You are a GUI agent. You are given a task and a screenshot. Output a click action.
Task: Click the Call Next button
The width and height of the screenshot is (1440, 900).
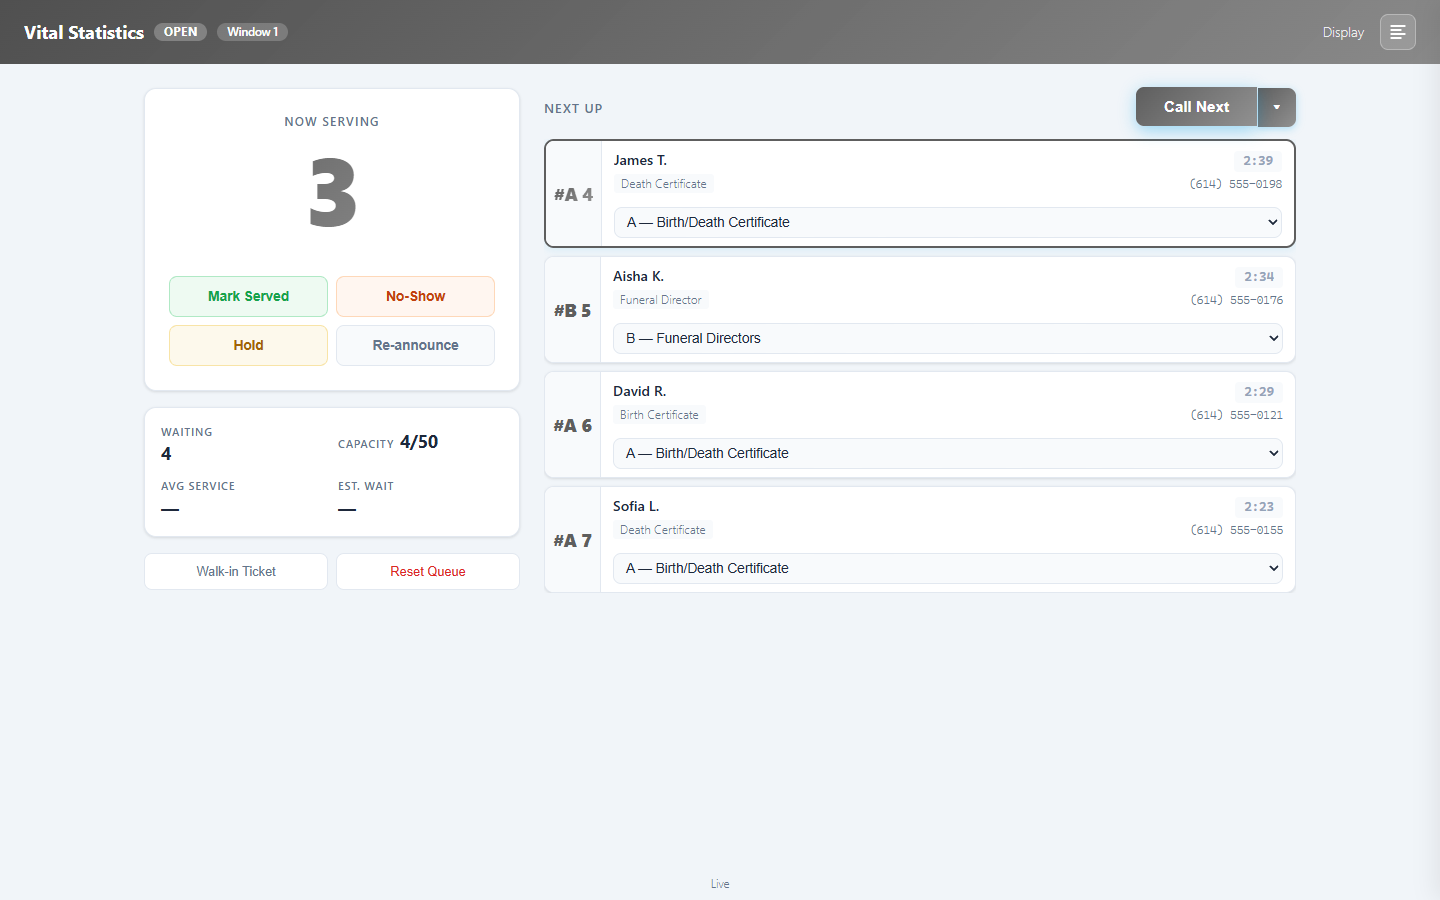click(1196, 107)
